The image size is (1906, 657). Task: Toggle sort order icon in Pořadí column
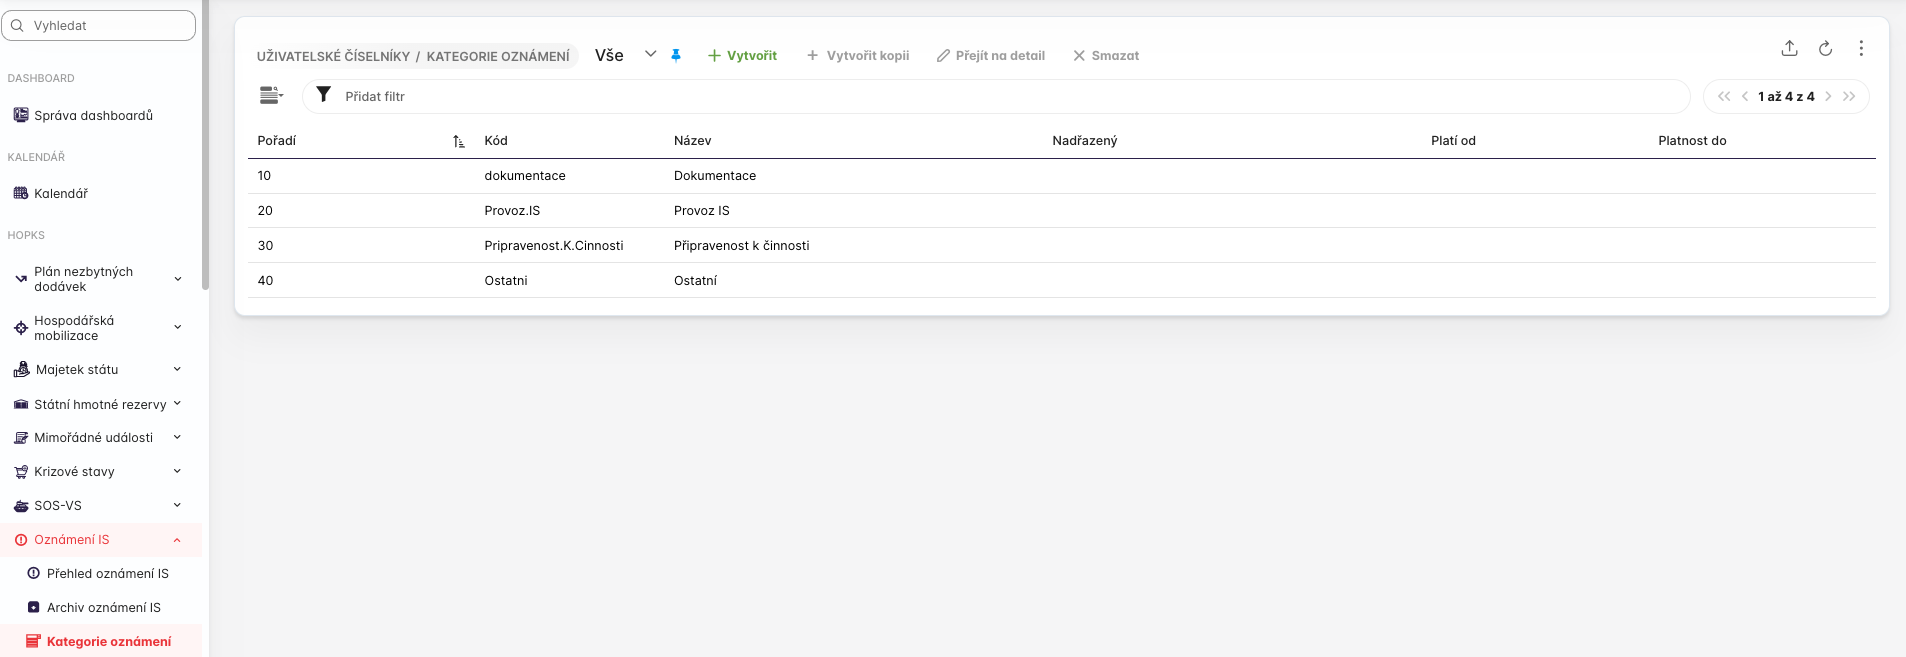(458, 142)
